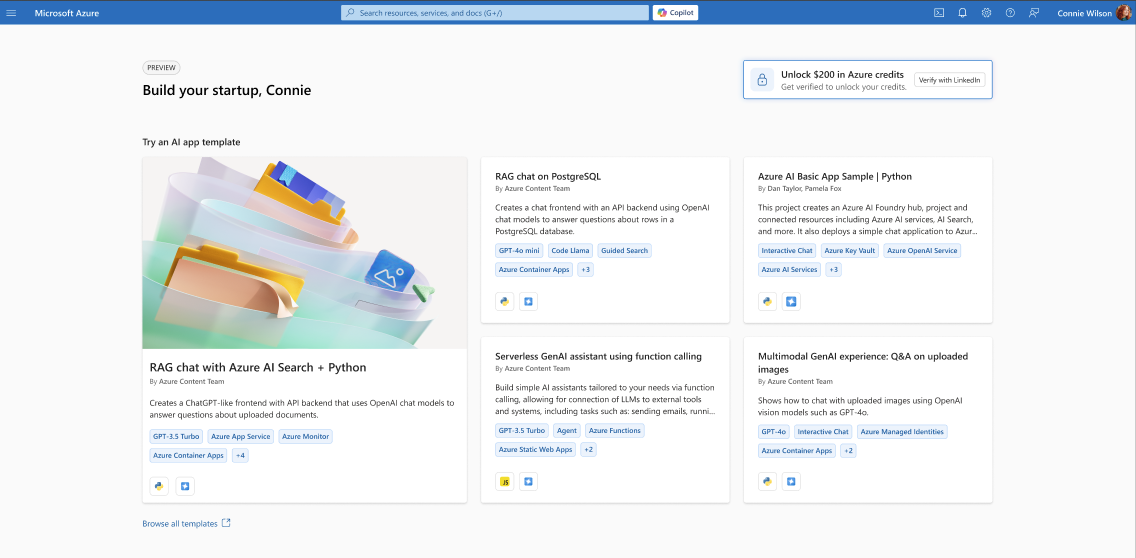This screenshot has width=1136, height=558.
Task: Select the GPT-3.5 Turbo tag on RAG chat with Azure AI Search
Action: [176, 436]
